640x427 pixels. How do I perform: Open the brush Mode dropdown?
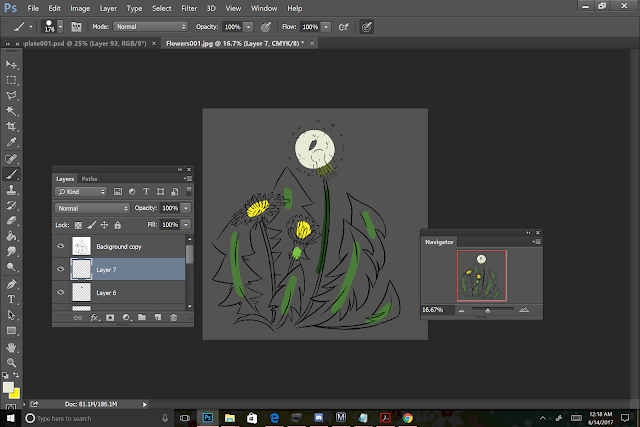pos(150,27)
